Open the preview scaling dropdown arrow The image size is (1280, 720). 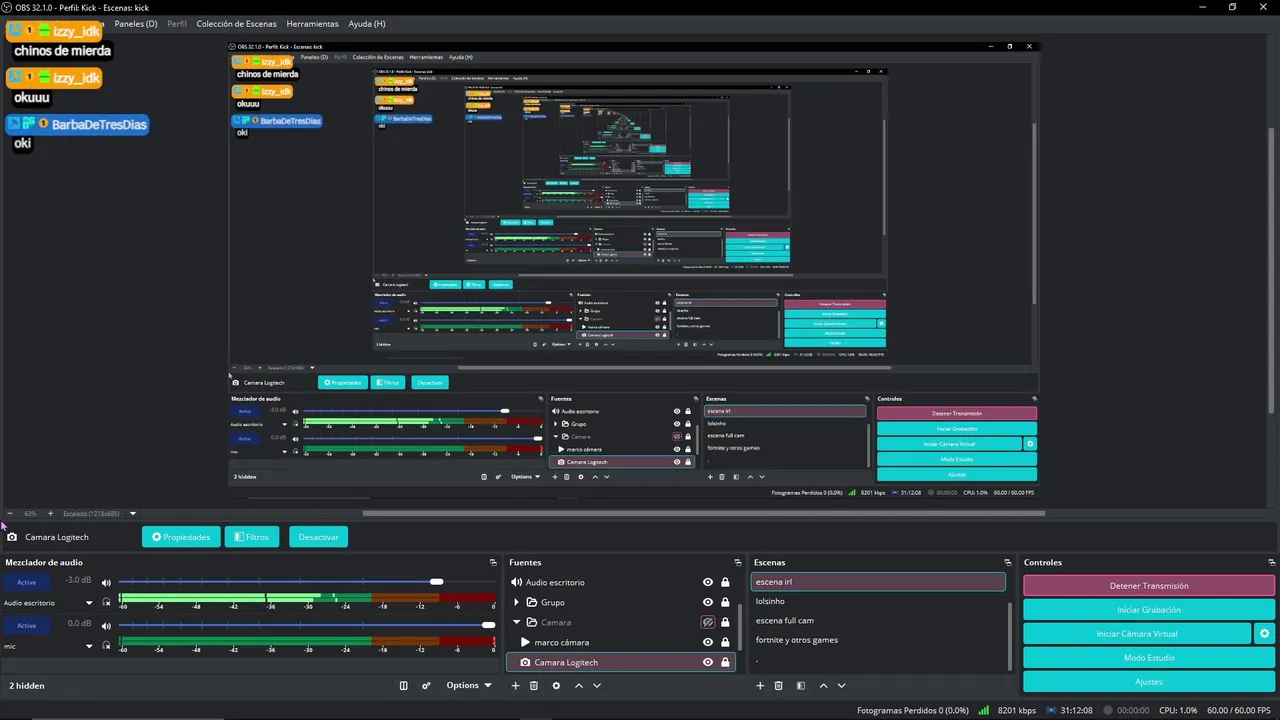tap(132, 513)
